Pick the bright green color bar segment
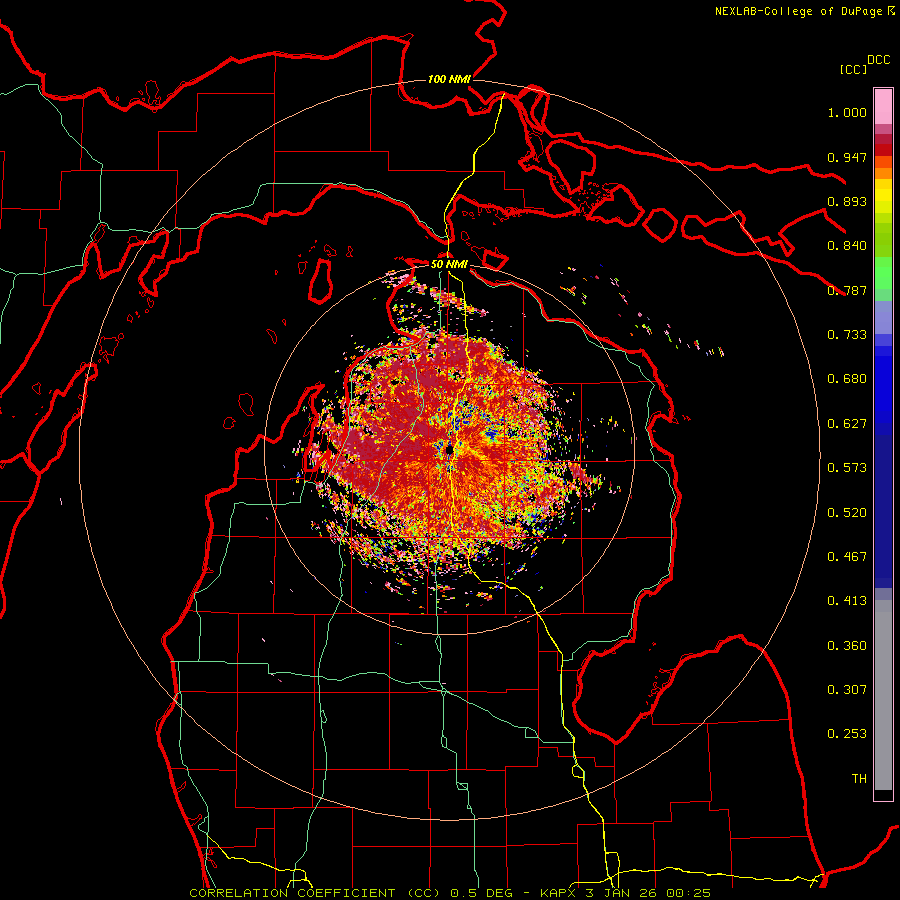 coord(883,273)
